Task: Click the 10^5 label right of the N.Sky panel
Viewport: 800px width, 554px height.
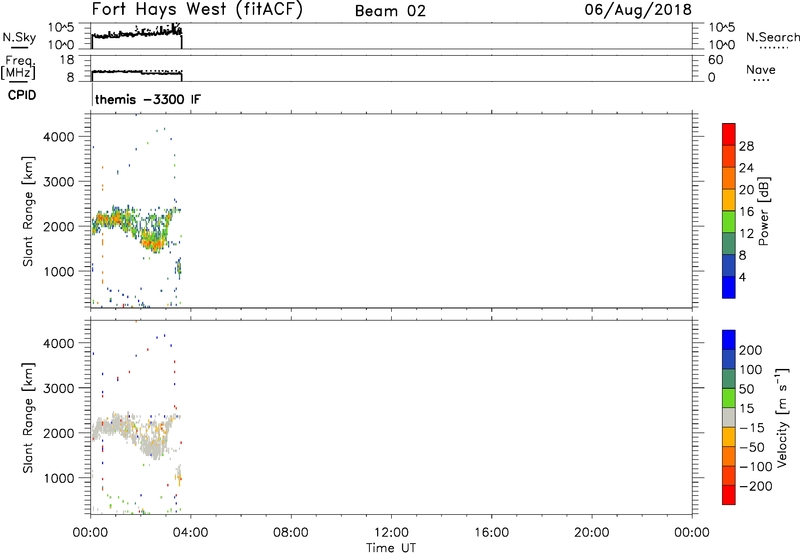Action: (722, 28)
